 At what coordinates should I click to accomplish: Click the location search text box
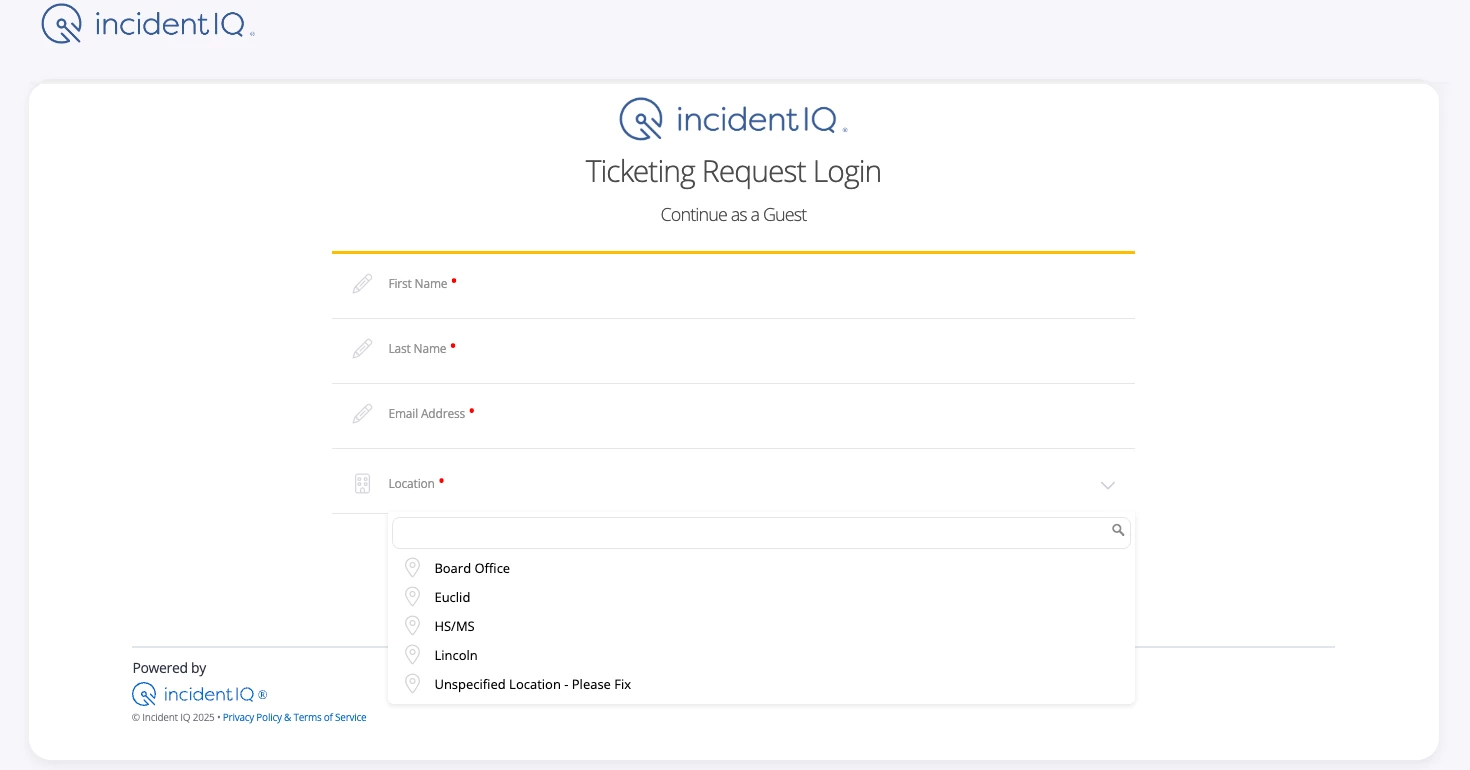coord(761,532)
